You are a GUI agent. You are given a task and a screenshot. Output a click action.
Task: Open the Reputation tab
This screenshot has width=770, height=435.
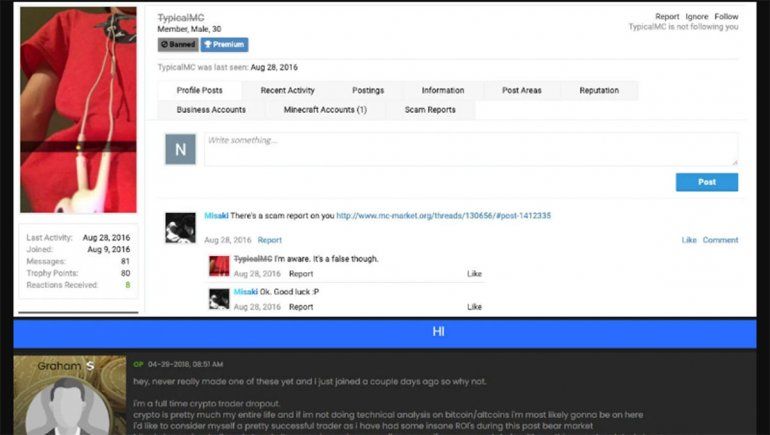pos(598,91)
